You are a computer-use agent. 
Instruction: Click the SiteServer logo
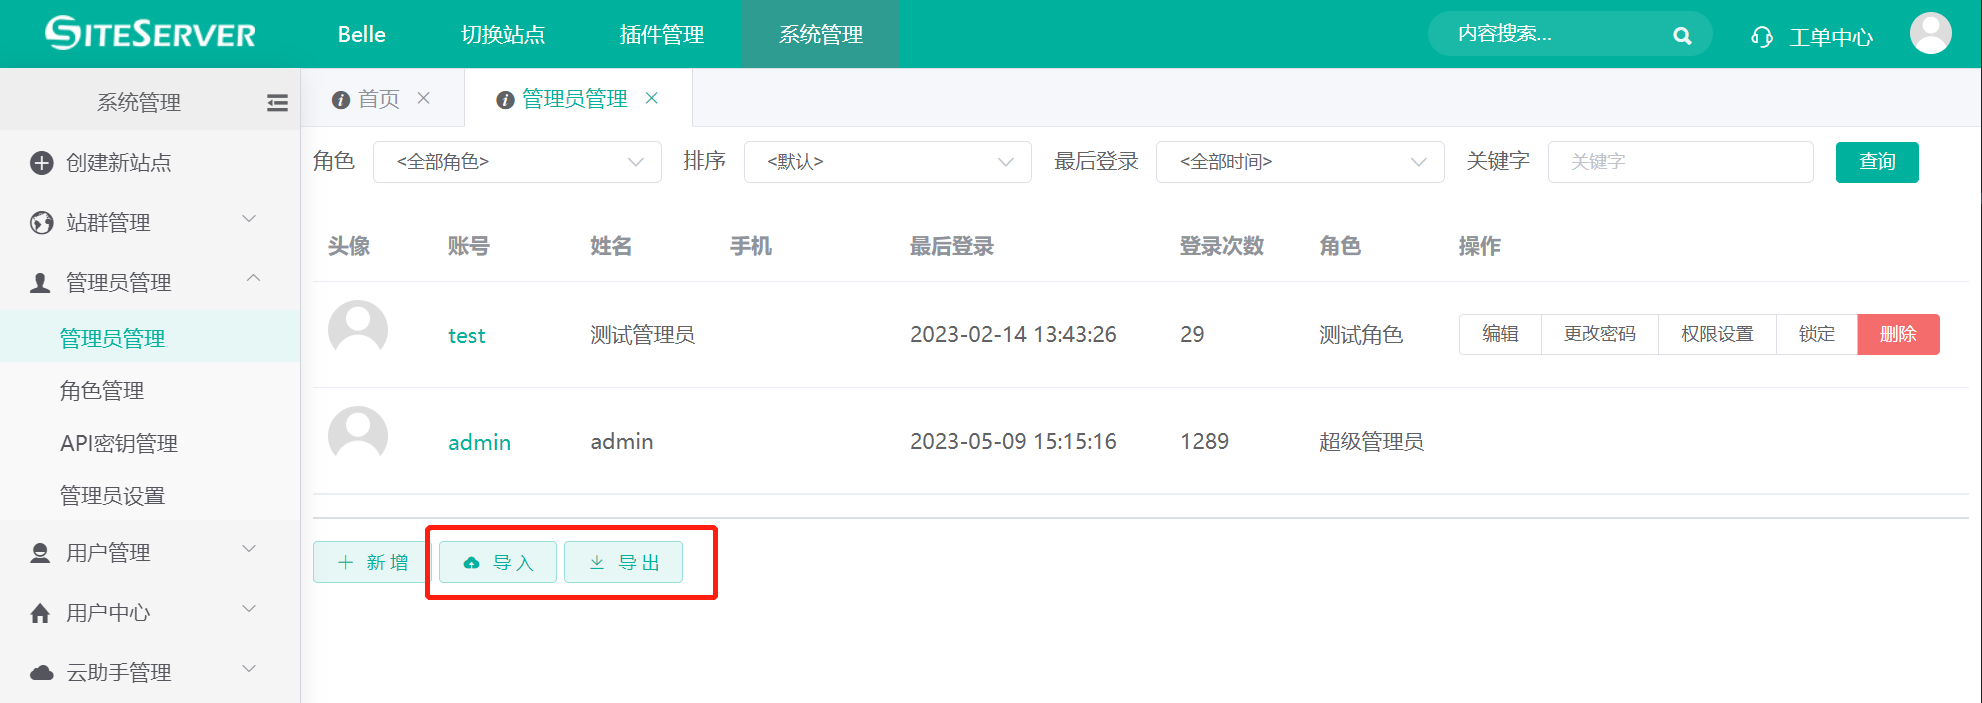(150, 33)
